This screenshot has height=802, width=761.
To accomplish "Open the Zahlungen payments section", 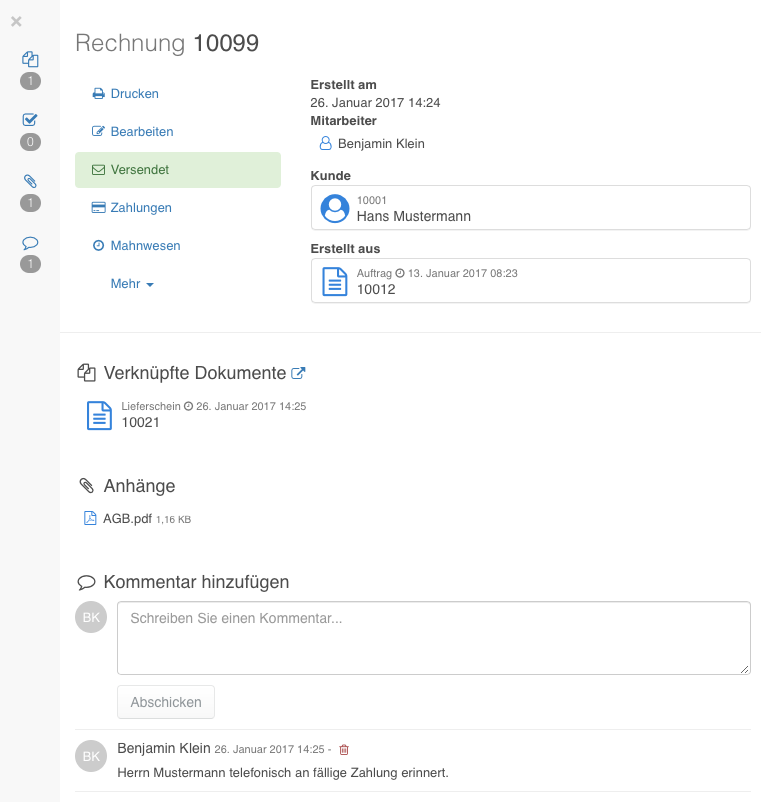I will pyautogui.click(x=131, y=208).
